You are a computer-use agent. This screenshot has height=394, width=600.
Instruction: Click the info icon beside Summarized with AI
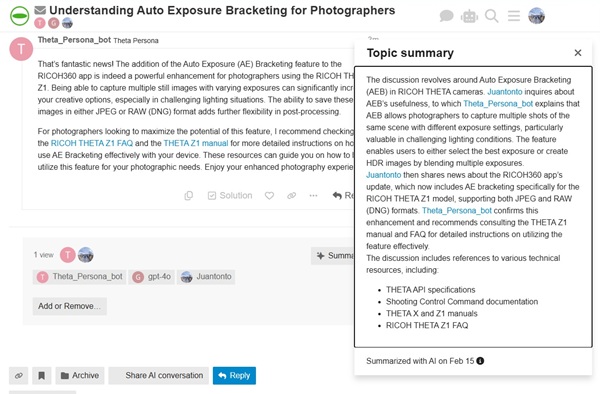(480, 361)
